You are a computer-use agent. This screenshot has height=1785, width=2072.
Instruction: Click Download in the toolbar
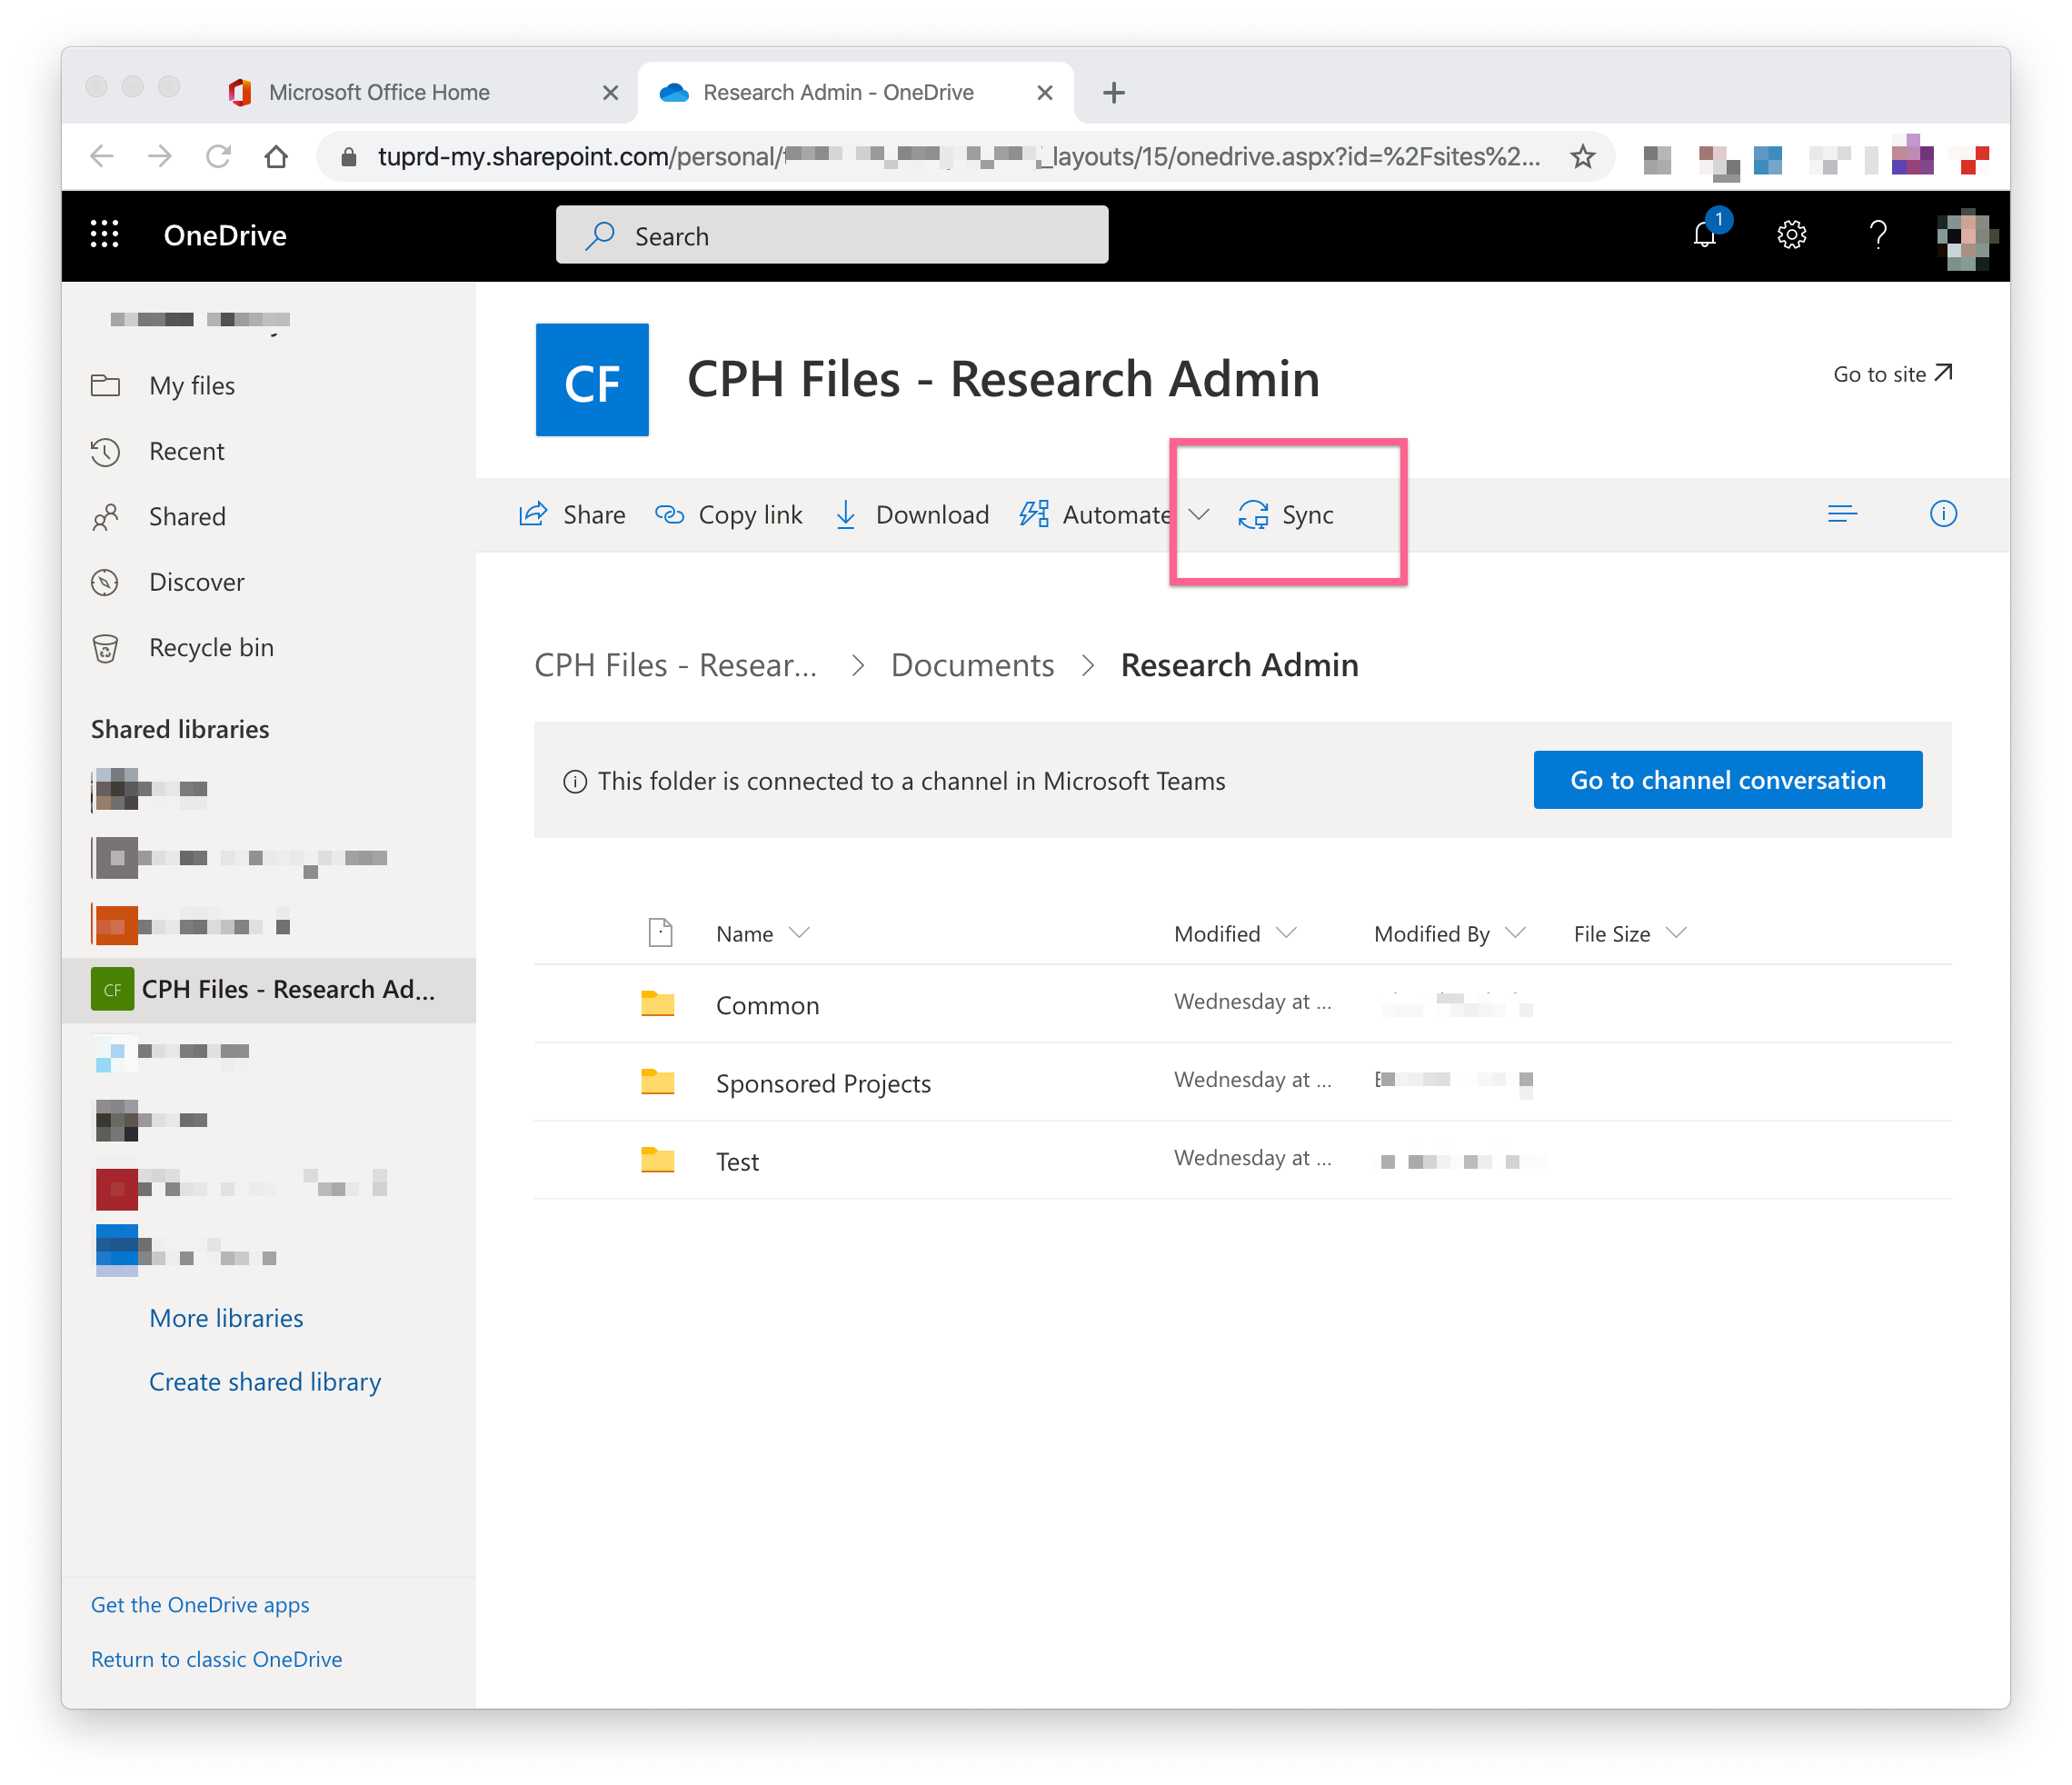(x=912, y=515)
